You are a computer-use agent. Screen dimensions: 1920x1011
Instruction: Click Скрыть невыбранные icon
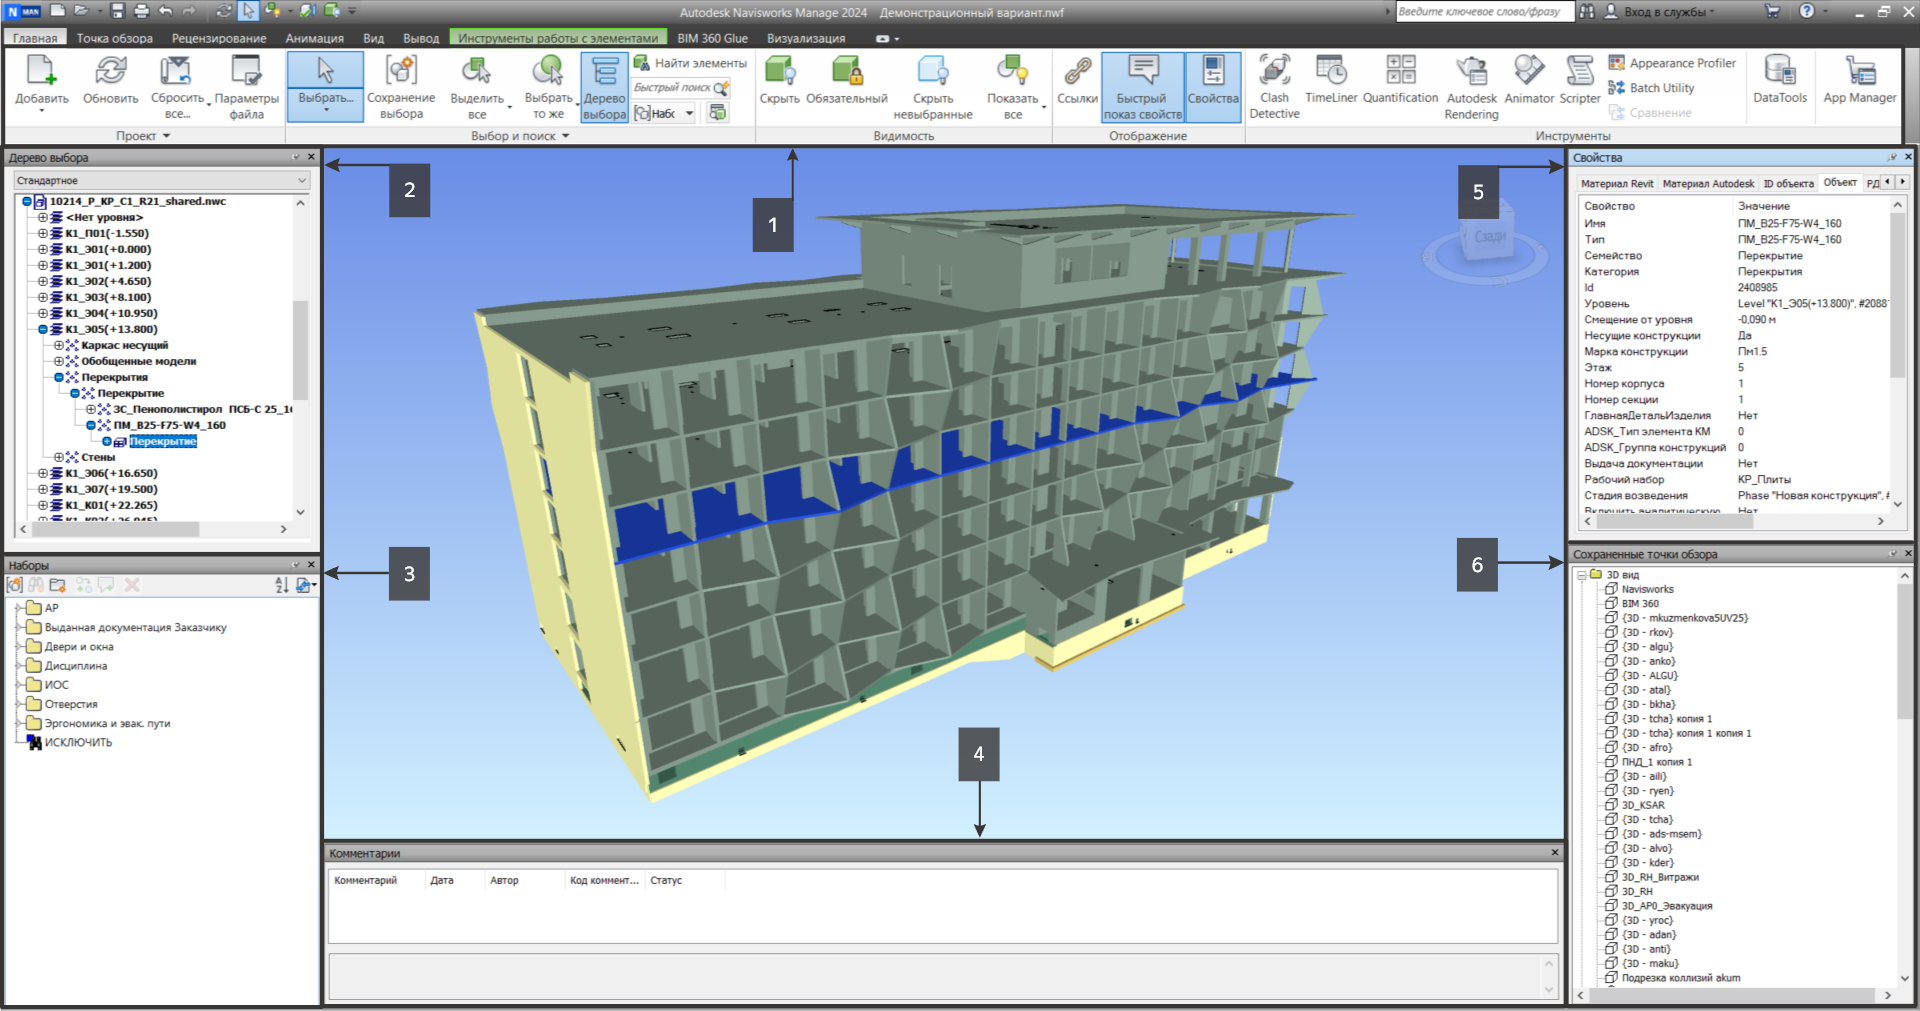click(932, 71)
